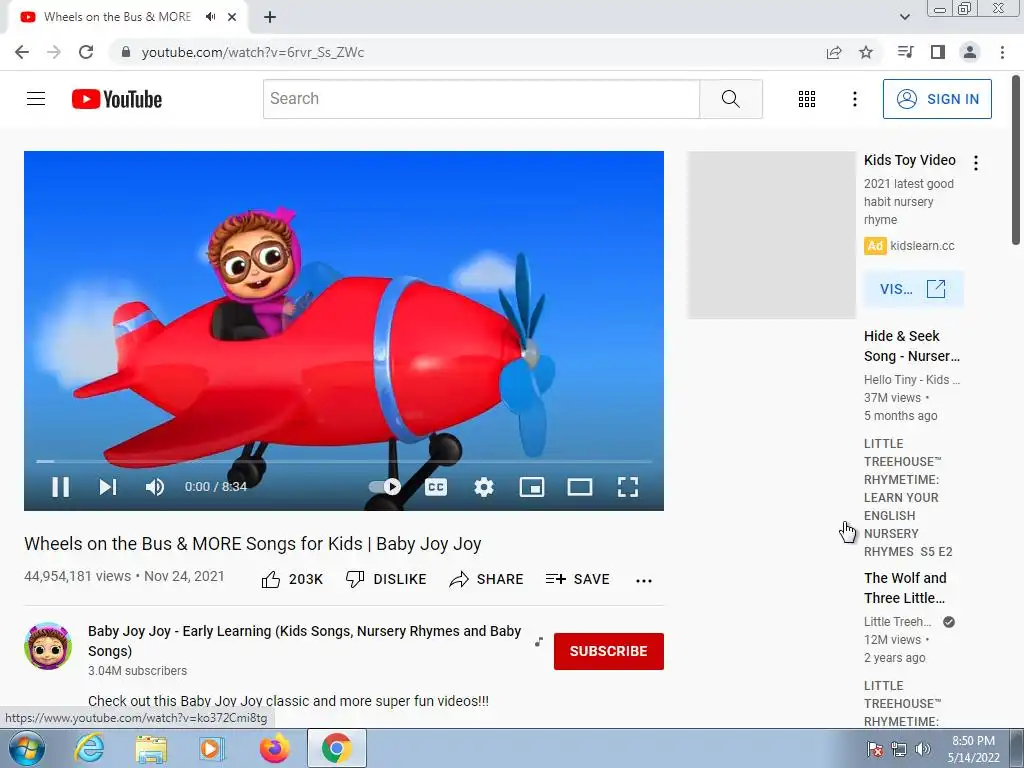Open system clock 8:50 PM
Viewport: 1024px width, 768px height.
pos(973,748)
